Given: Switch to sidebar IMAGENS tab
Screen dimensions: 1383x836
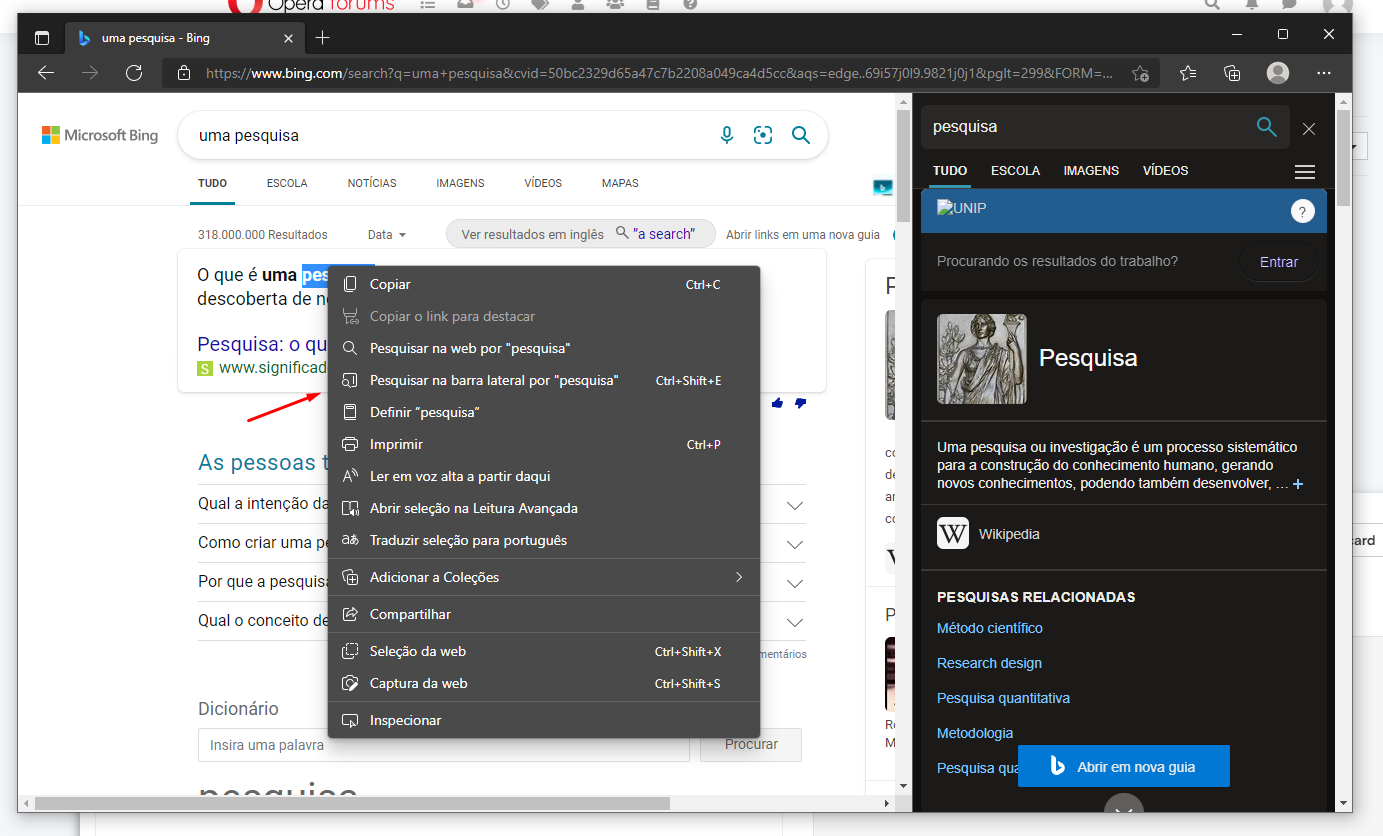Looking at the screenshot, I should [x=1091, y=171].
